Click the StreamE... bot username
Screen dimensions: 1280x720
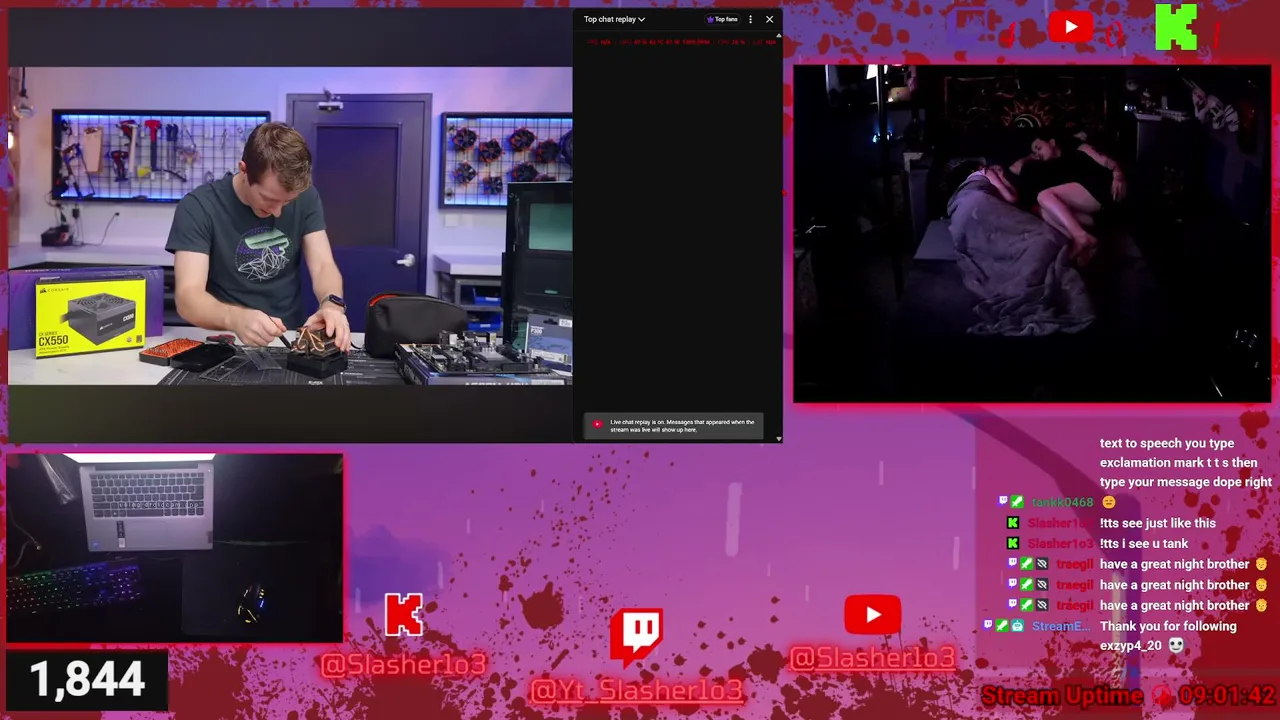[x=1061, y=626]
